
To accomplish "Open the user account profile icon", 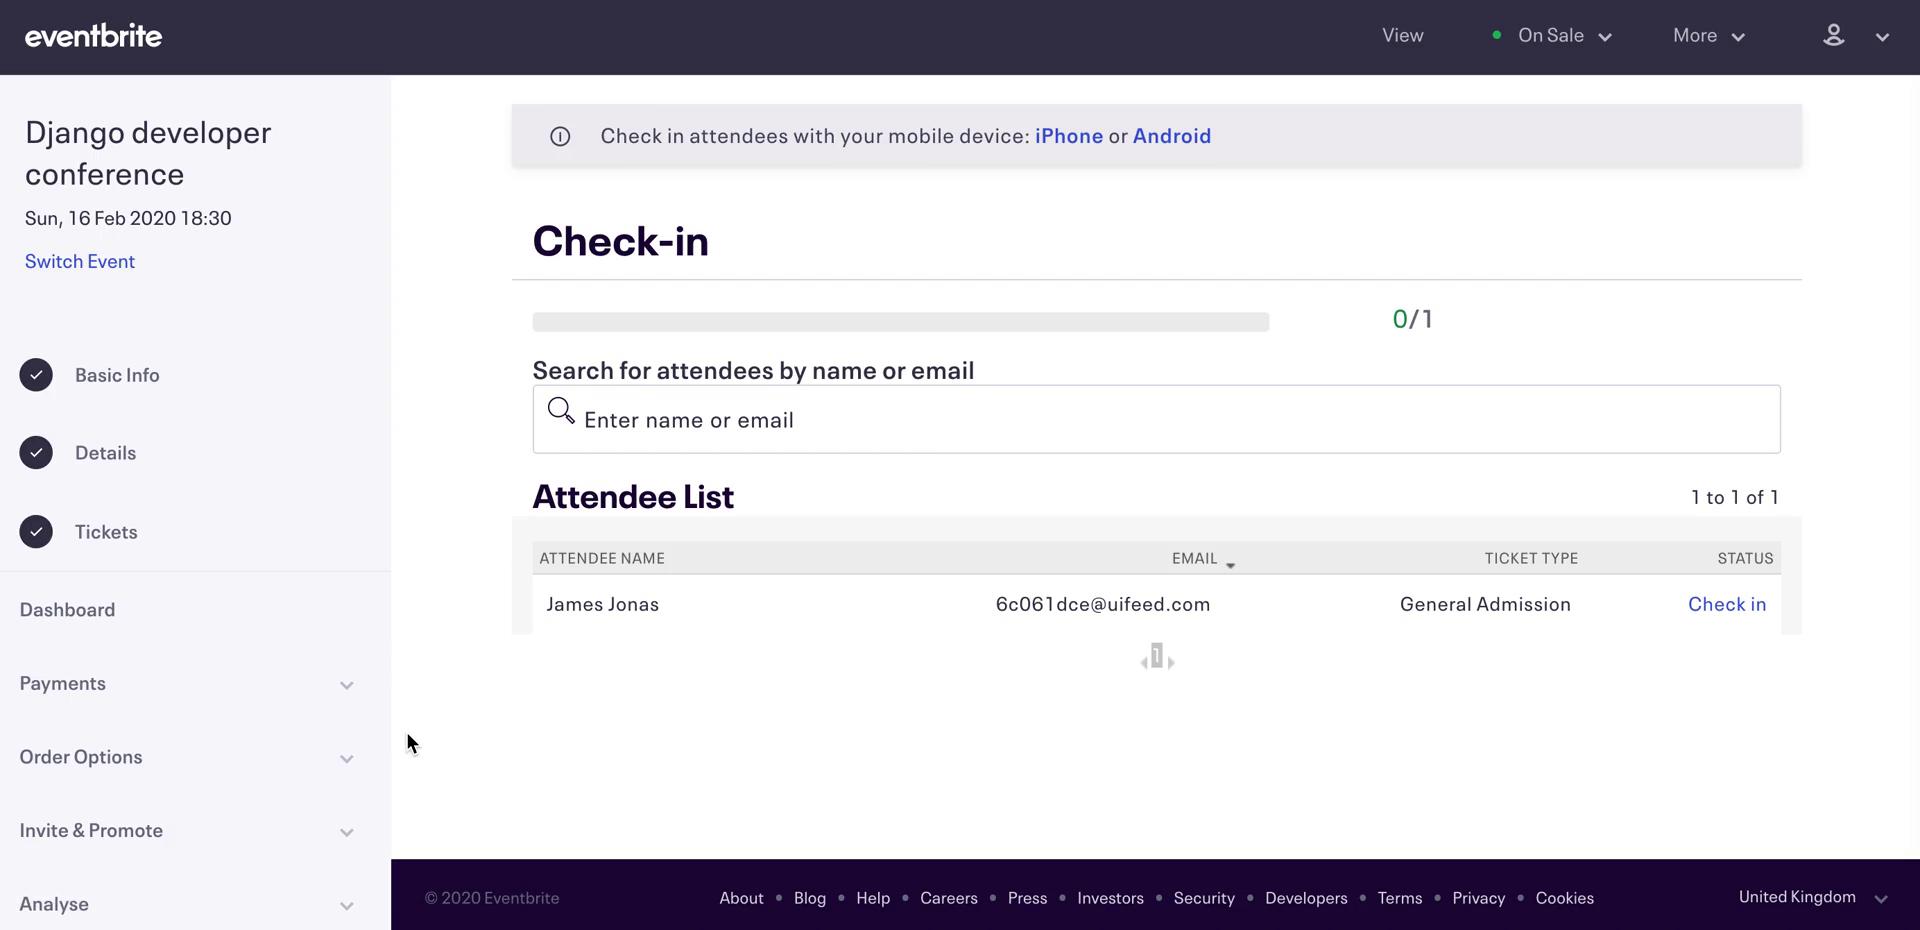I will tap(1833, 35).
